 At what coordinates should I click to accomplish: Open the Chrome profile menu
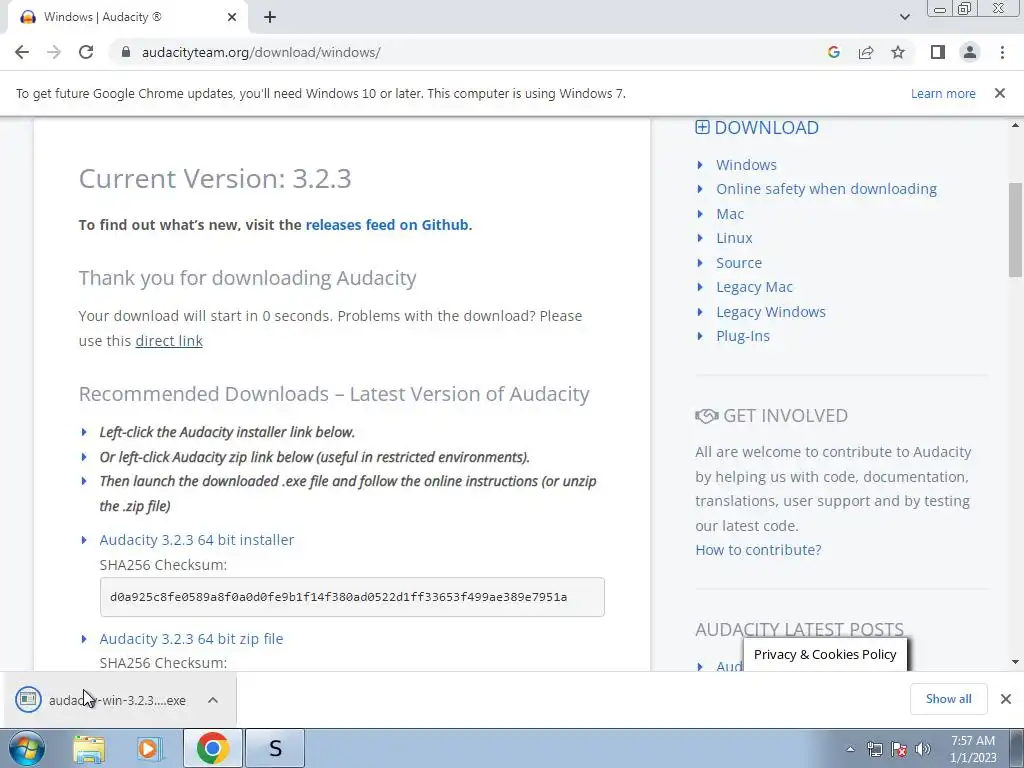pos(970,52)
